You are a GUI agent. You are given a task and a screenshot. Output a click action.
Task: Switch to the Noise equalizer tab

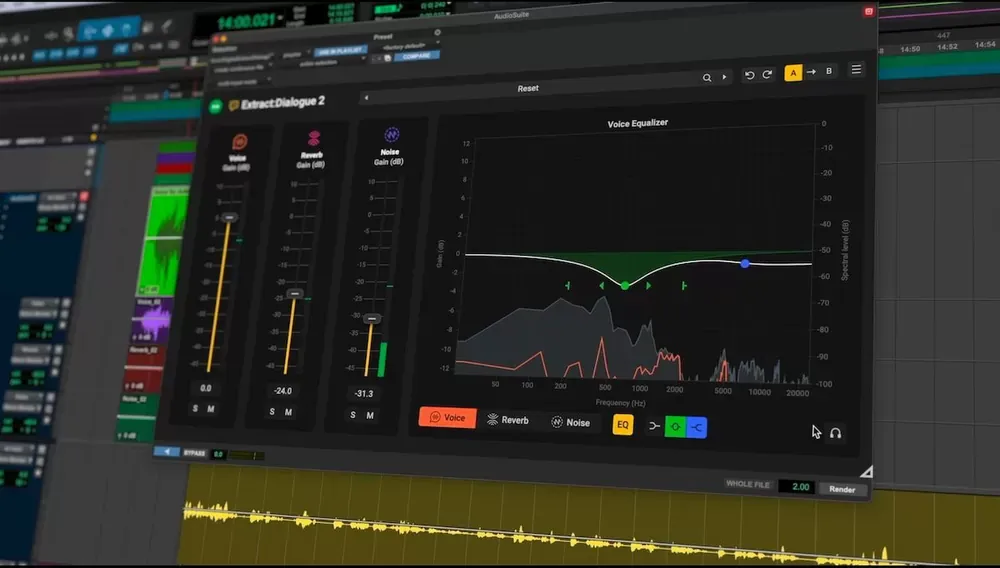pyautogui.click(x=571, y=422)
